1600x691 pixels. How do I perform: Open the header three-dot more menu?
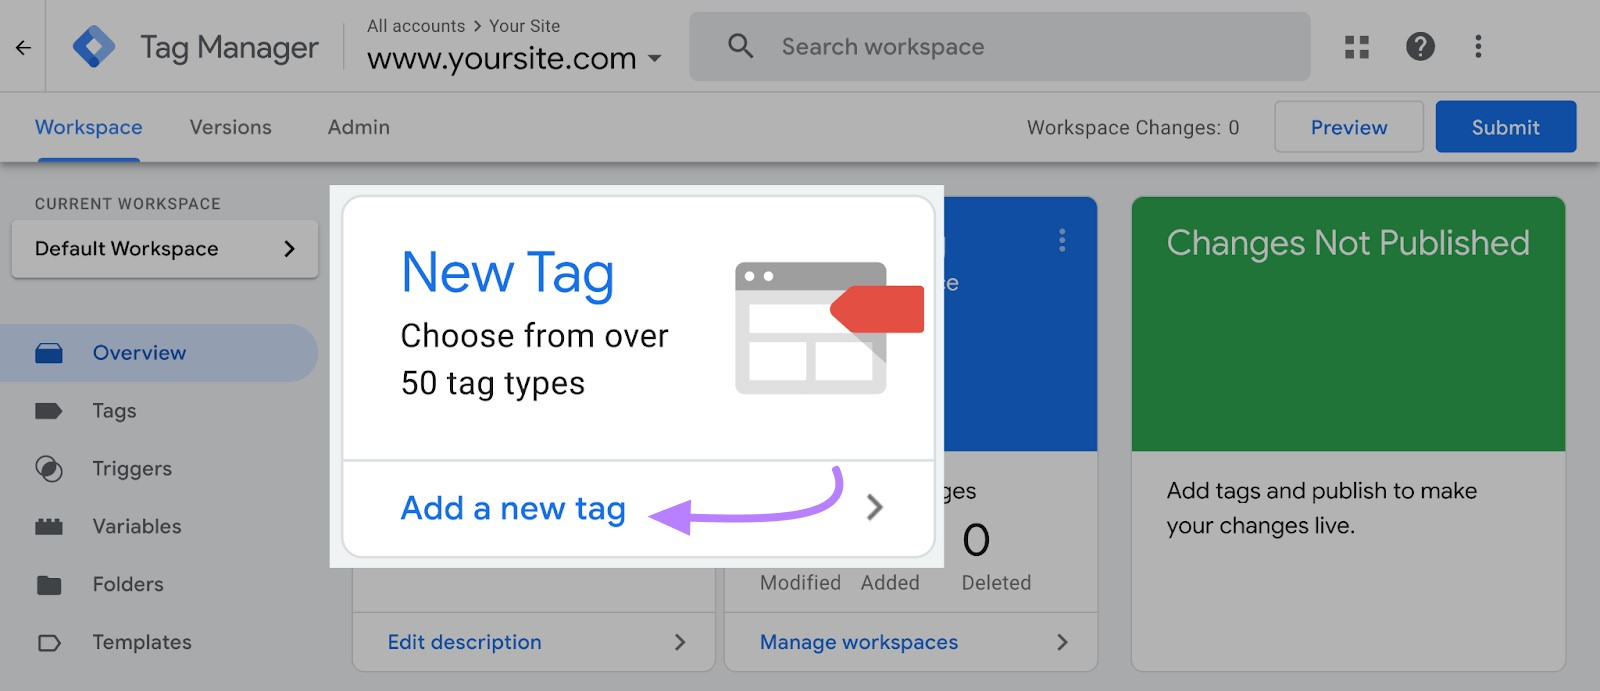pyautogui.click(x=1478, y=46)
